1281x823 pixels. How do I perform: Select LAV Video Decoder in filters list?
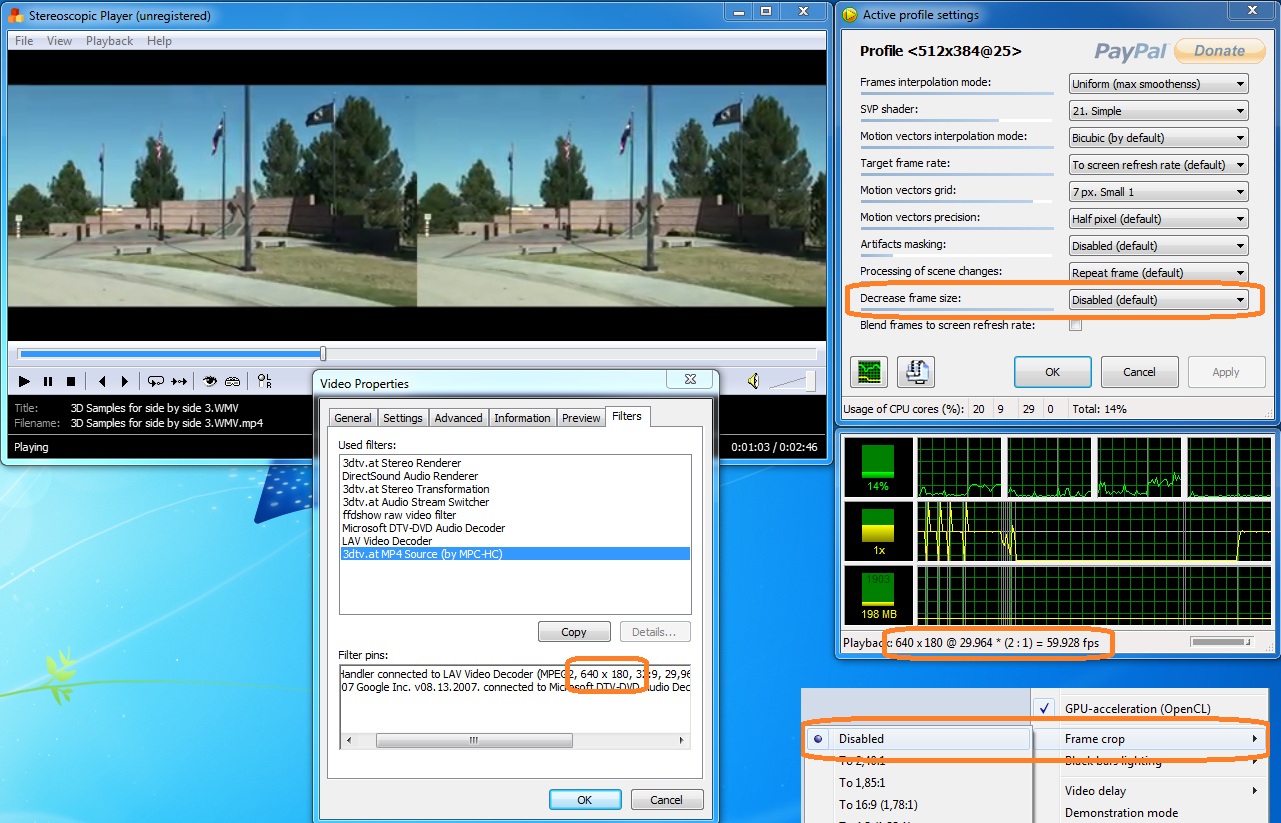tap(387, 541)
